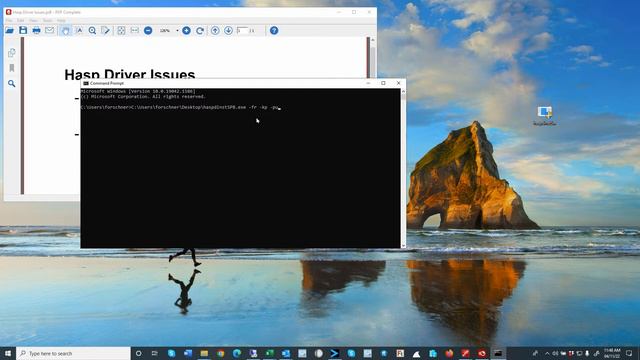Open the File menu in PDF Complete

click(9, 20)
